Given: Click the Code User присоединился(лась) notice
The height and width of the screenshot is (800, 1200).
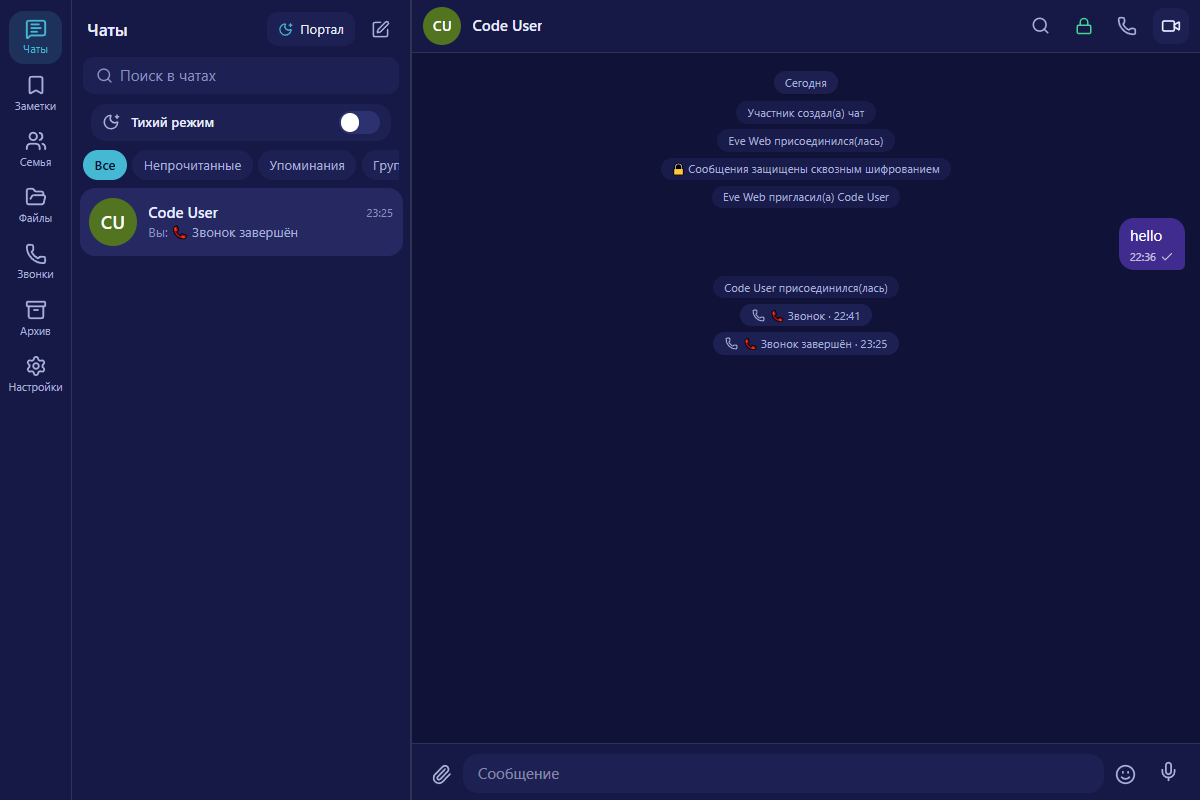Looking at the screenshot, I should pos(806,287).
